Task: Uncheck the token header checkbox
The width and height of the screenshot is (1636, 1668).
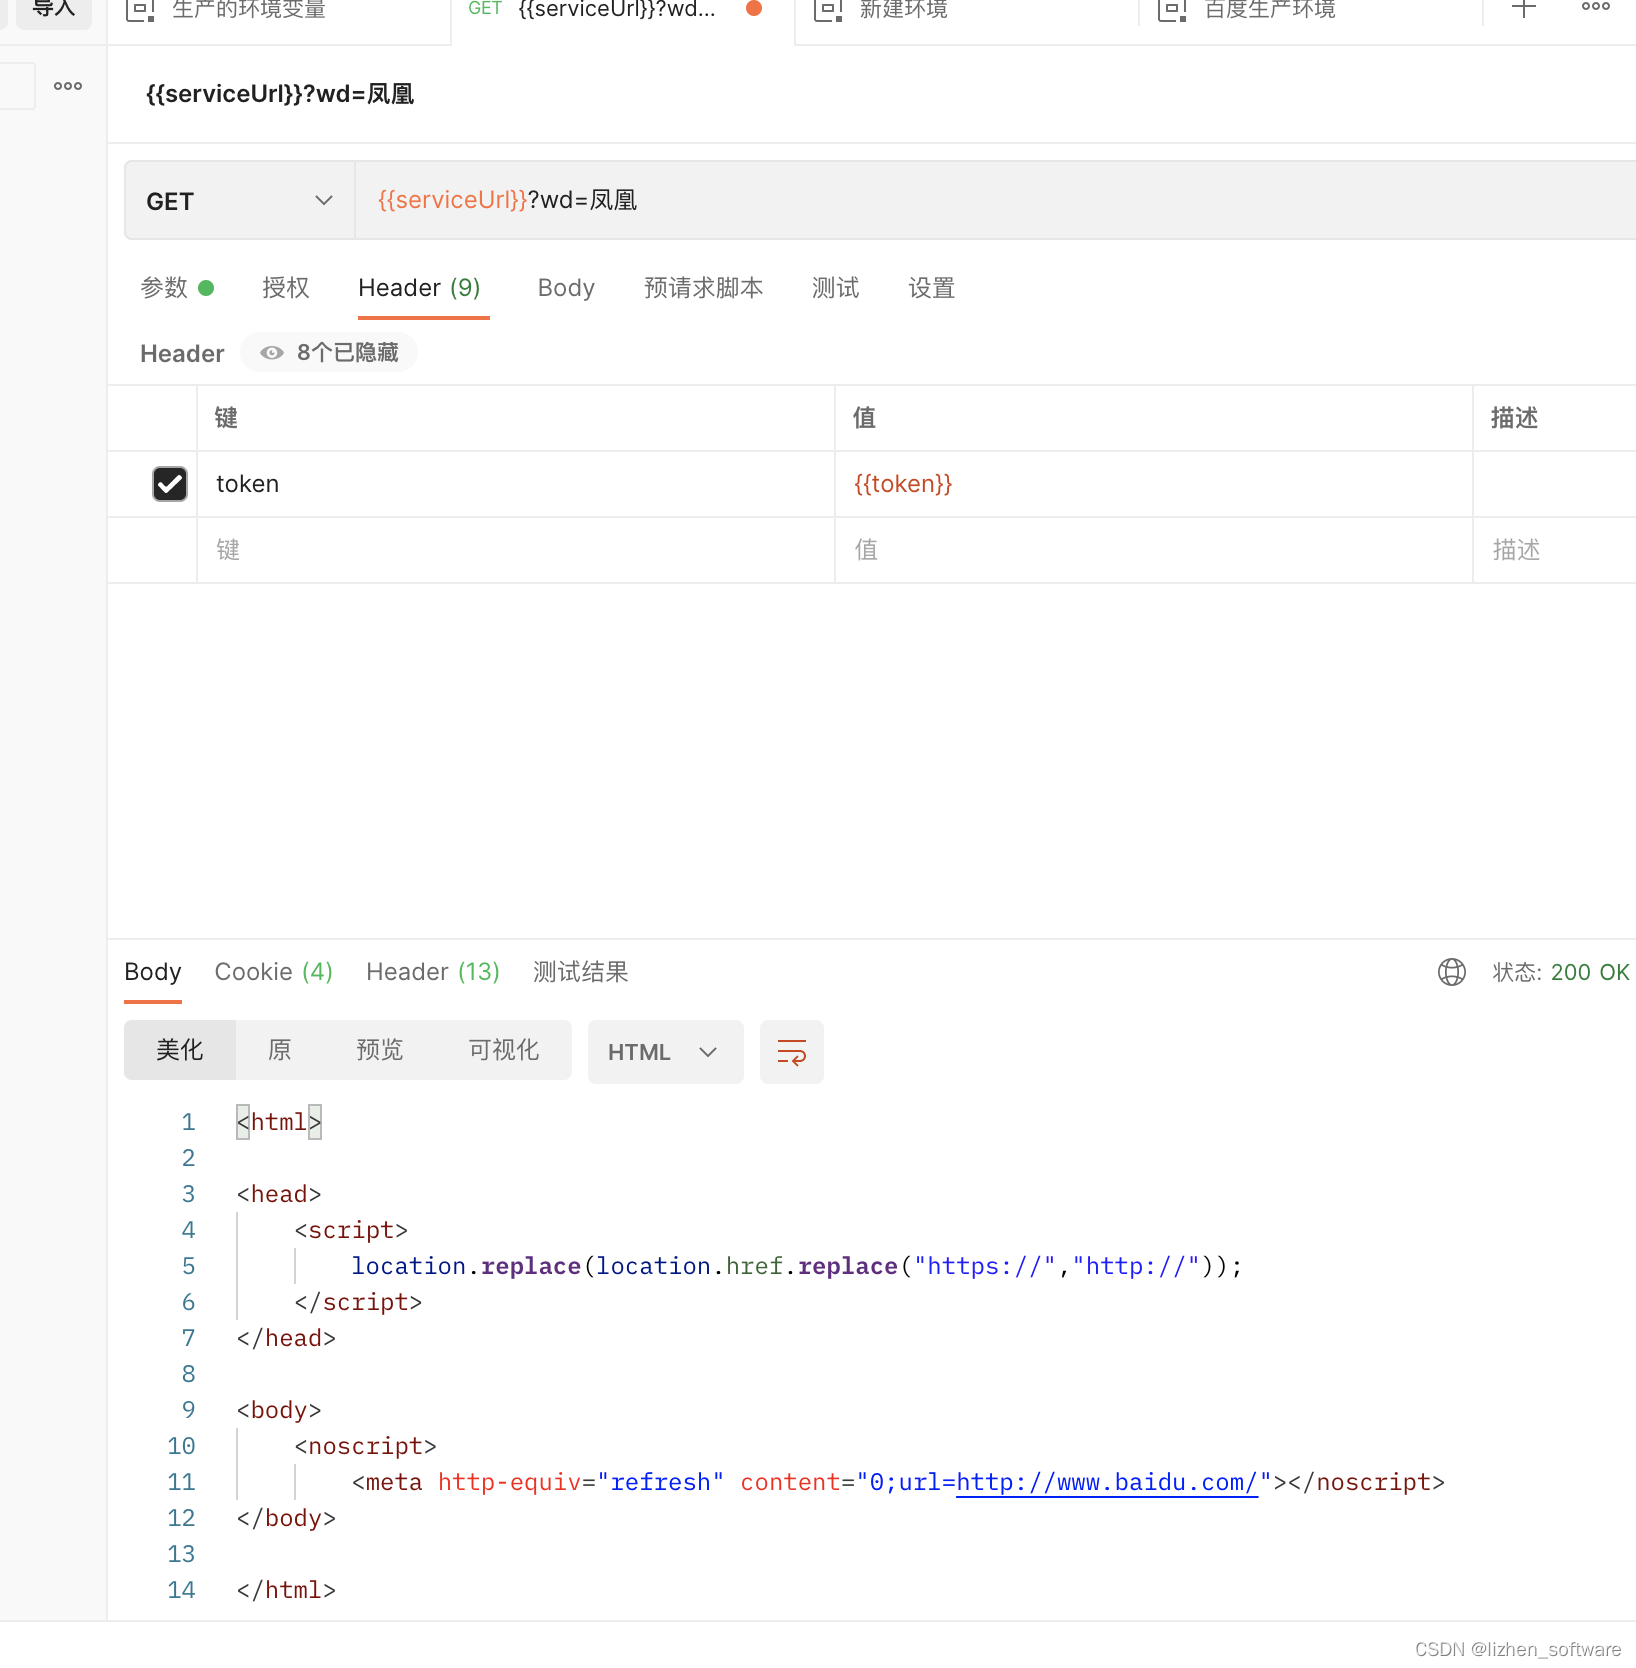Action: tap(170, 484)
